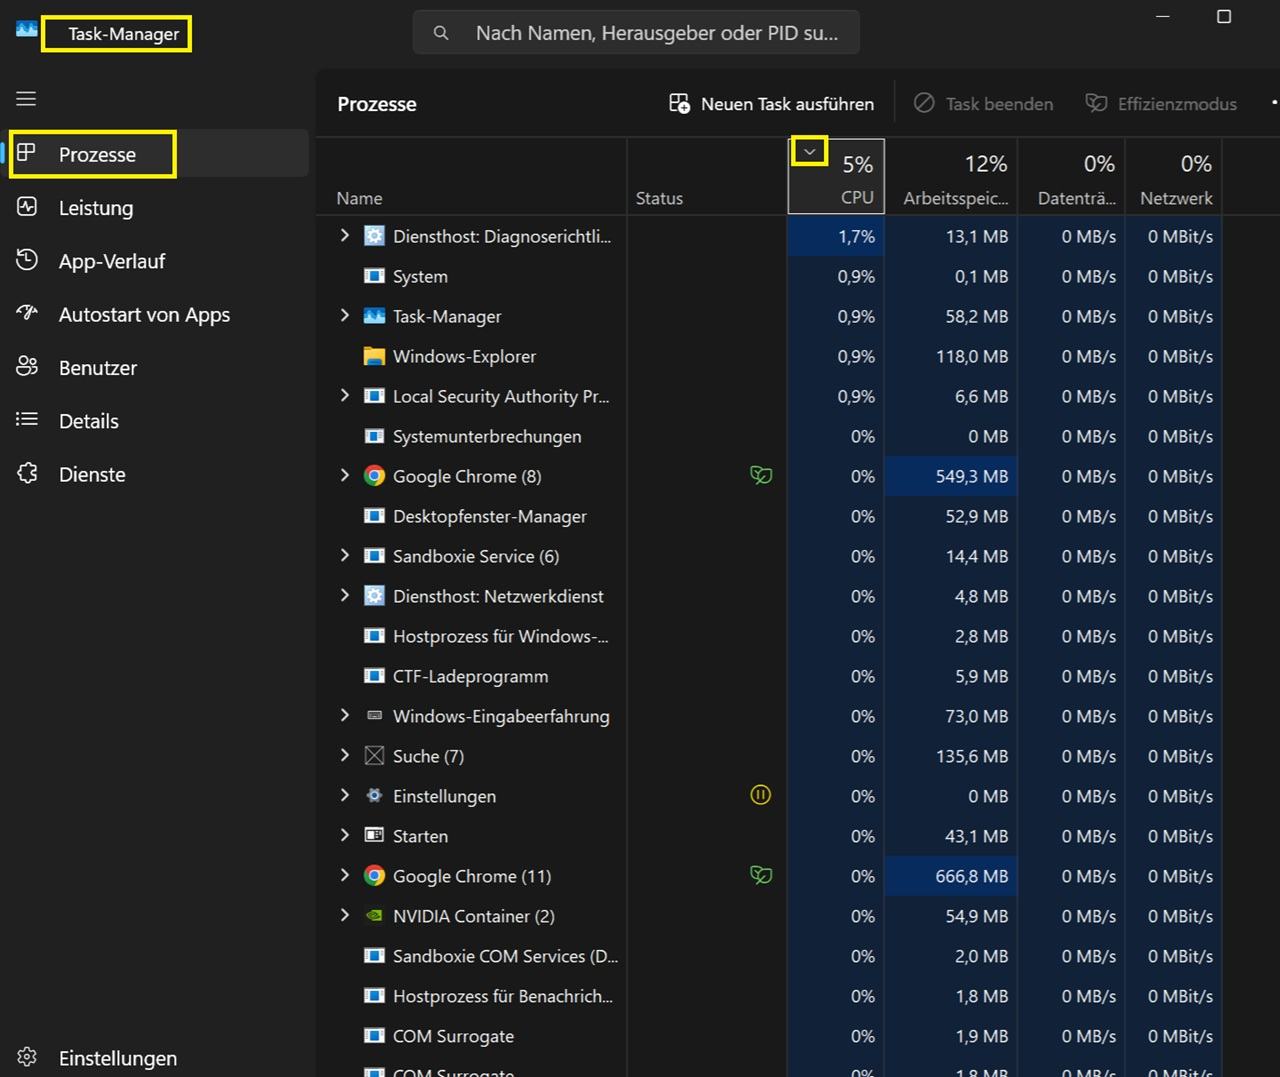Open the hamburger navigation menu
1280x1077 pixels.
click(26, 98)
